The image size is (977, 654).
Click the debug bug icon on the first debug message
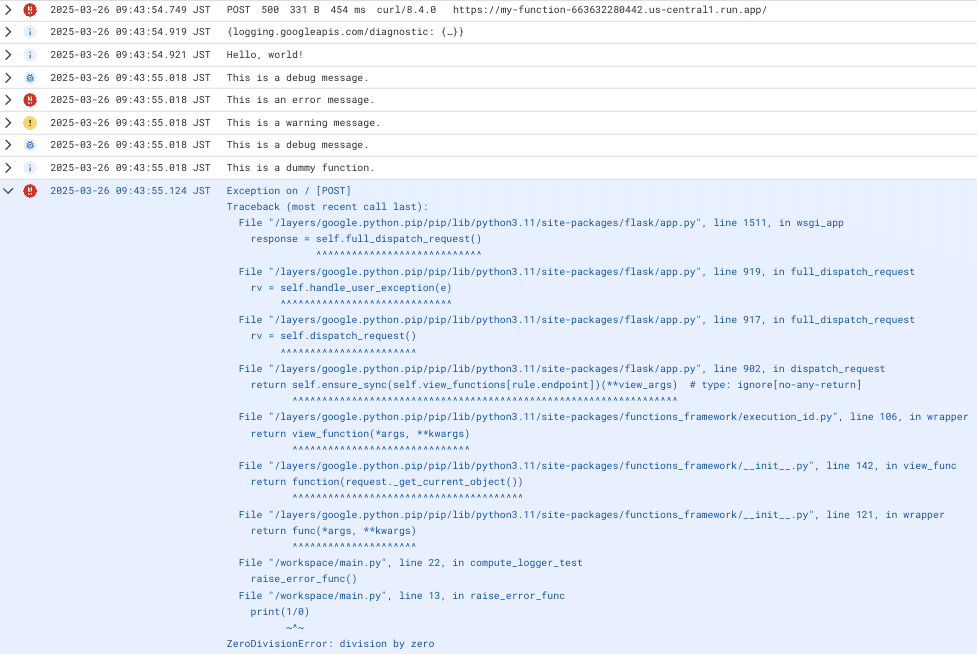(29, 77)
